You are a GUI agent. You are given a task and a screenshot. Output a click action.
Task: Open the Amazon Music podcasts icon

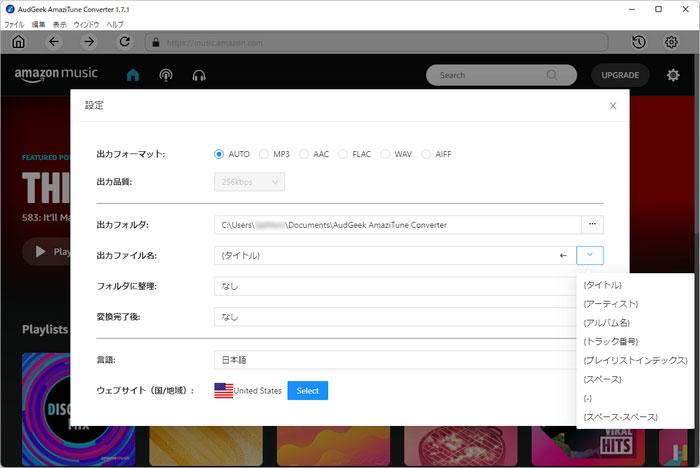click(166, 75)
